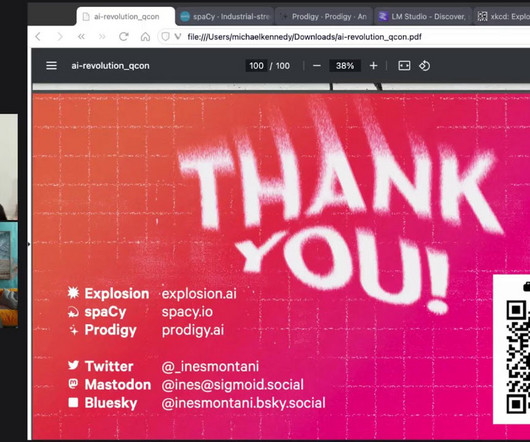Go back with the browser back arrow

point(38,36)
